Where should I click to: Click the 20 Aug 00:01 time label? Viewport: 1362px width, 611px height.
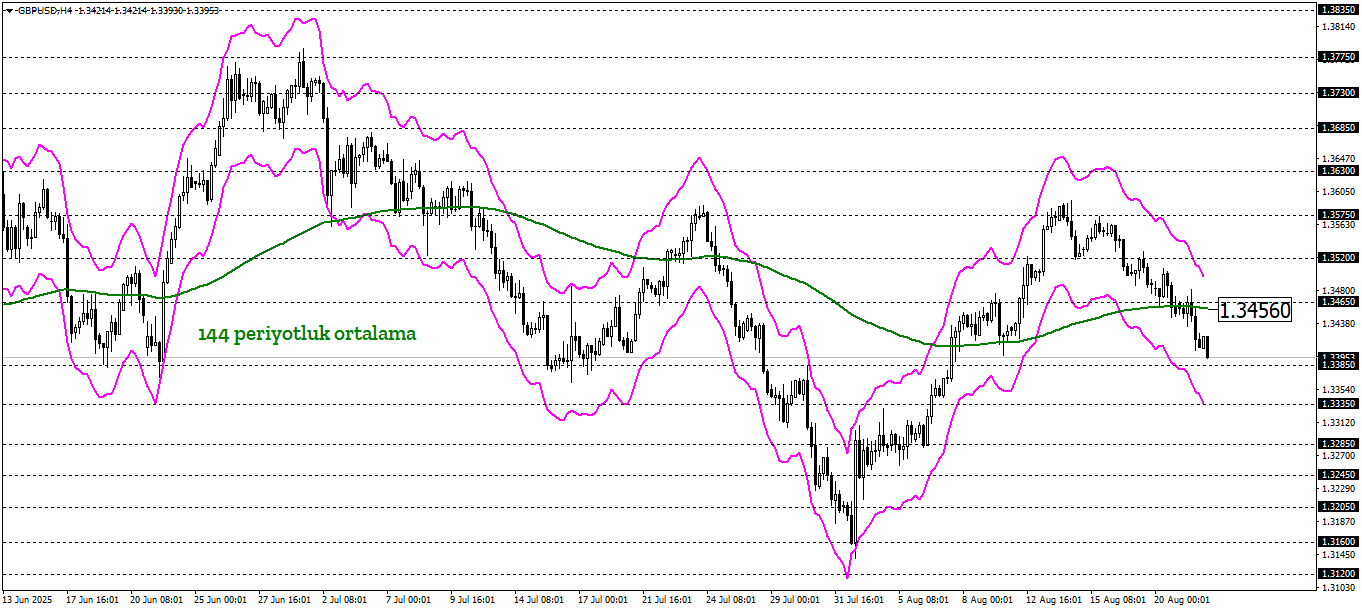1180,600
